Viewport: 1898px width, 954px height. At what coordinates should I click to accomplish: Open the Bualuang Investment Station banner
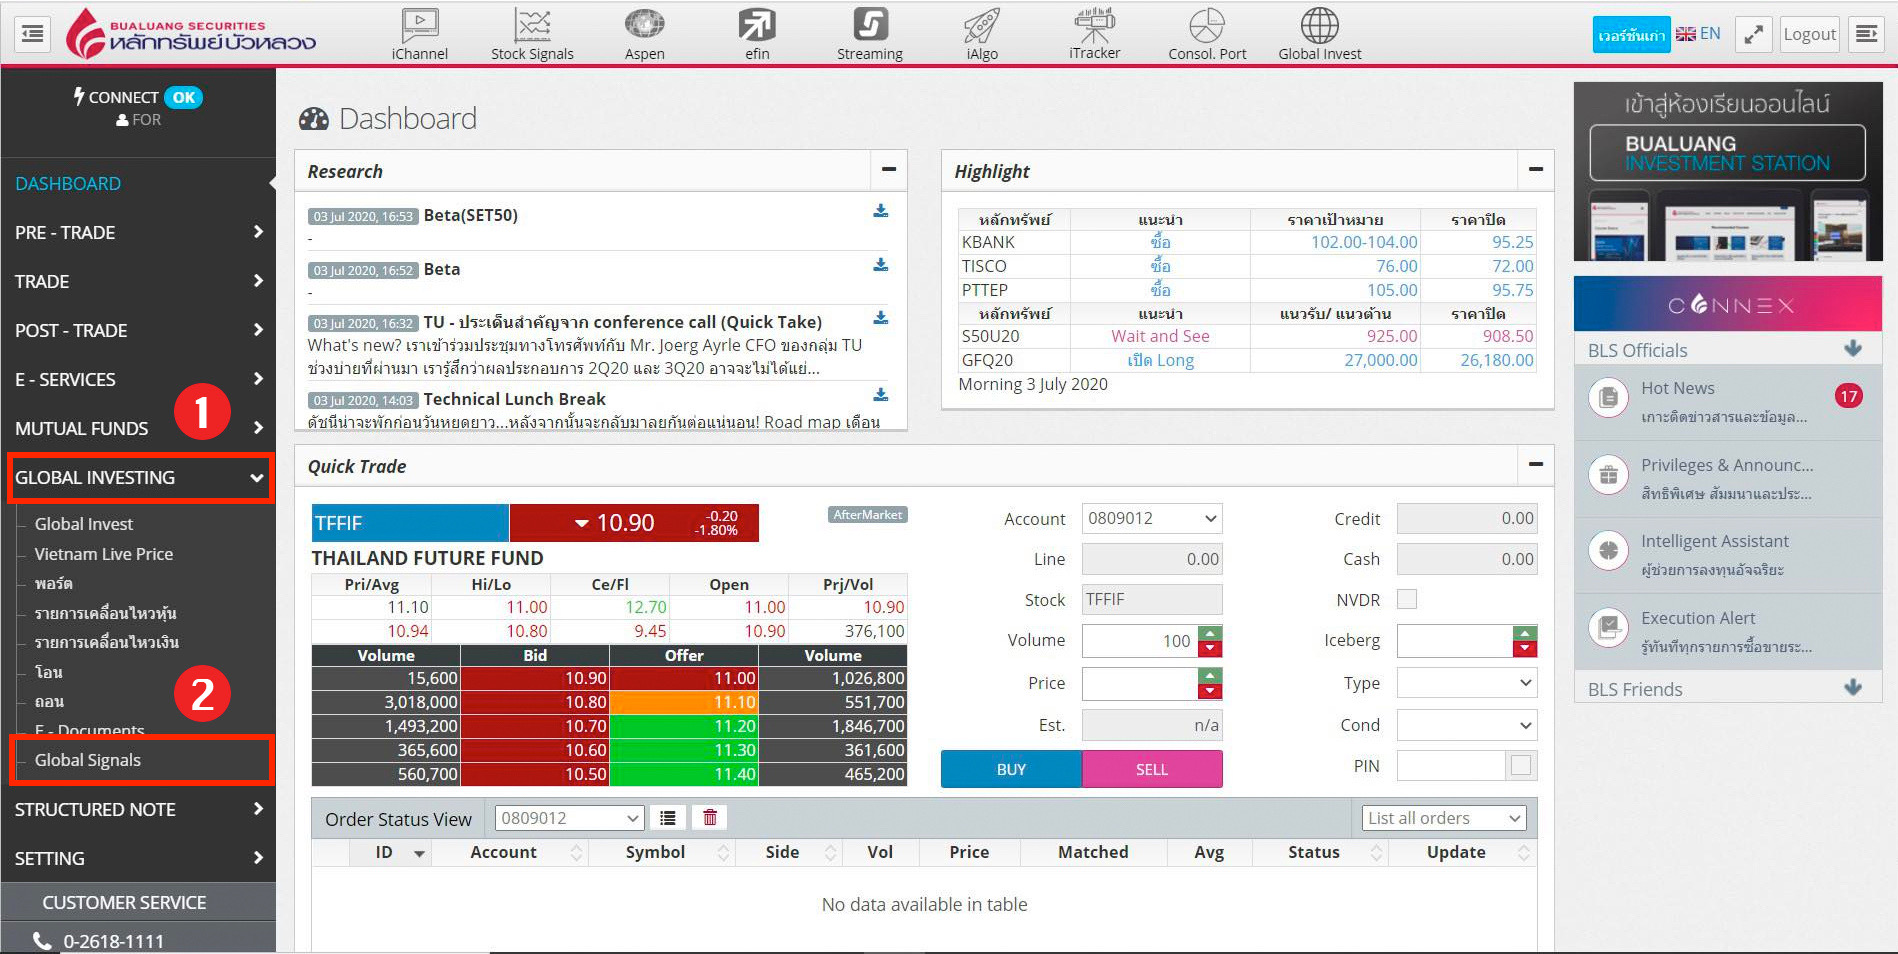coord(1728,171)
